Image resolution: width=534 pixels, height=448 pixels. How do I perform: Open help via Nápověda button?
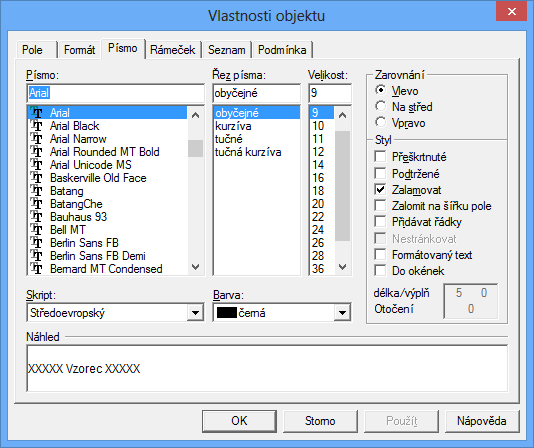point(482,421)
